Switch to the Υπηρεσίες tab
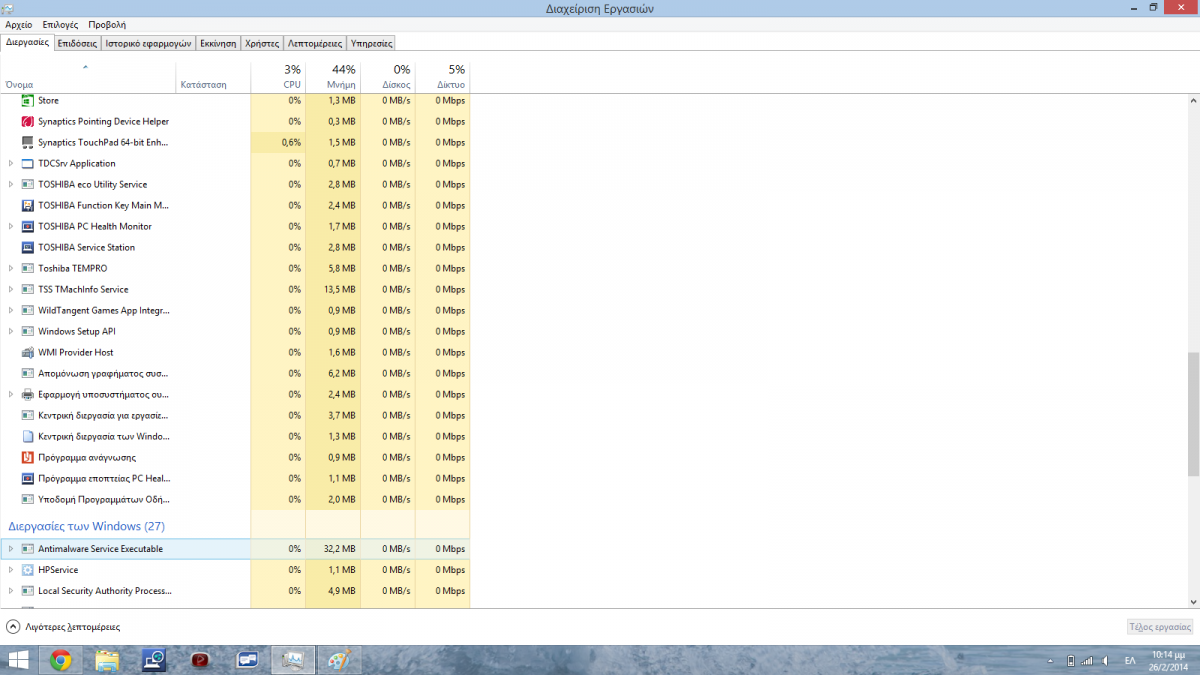The image size is (1200, 675). tap(371, 43)
